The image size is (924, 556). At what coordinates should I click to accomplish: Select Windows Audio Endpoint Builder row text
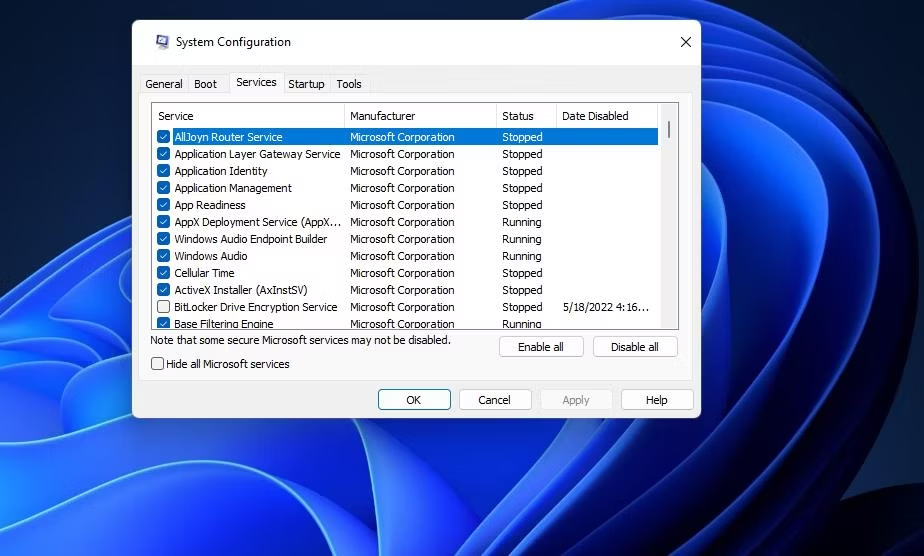click(250, 239)
